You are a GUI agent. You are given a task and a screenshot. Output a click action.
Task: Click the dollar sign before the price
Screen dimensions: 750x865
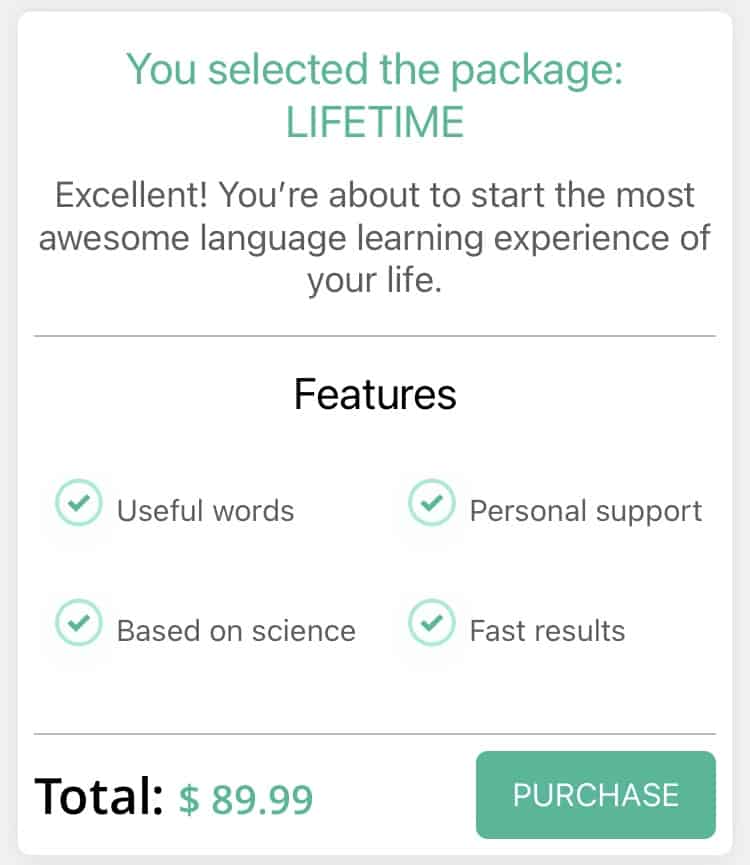(x=189, y=799)
